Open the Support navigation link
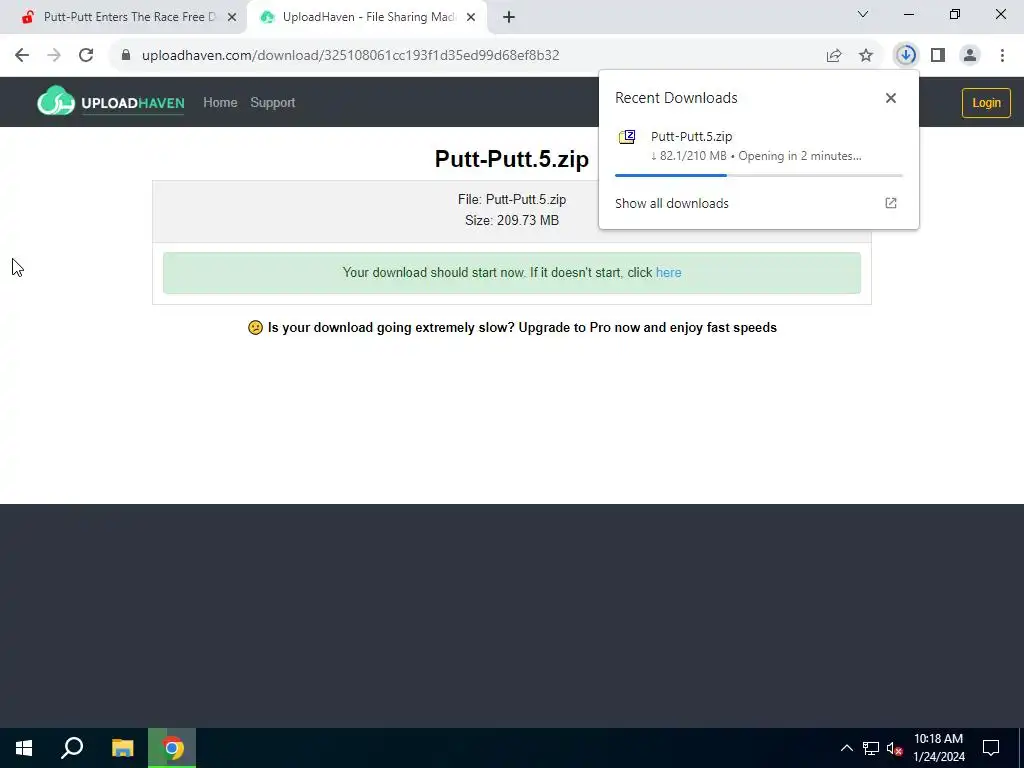The width and height of the screenshot is (1024, 768). pyautogui.click(x=272, y=103)
